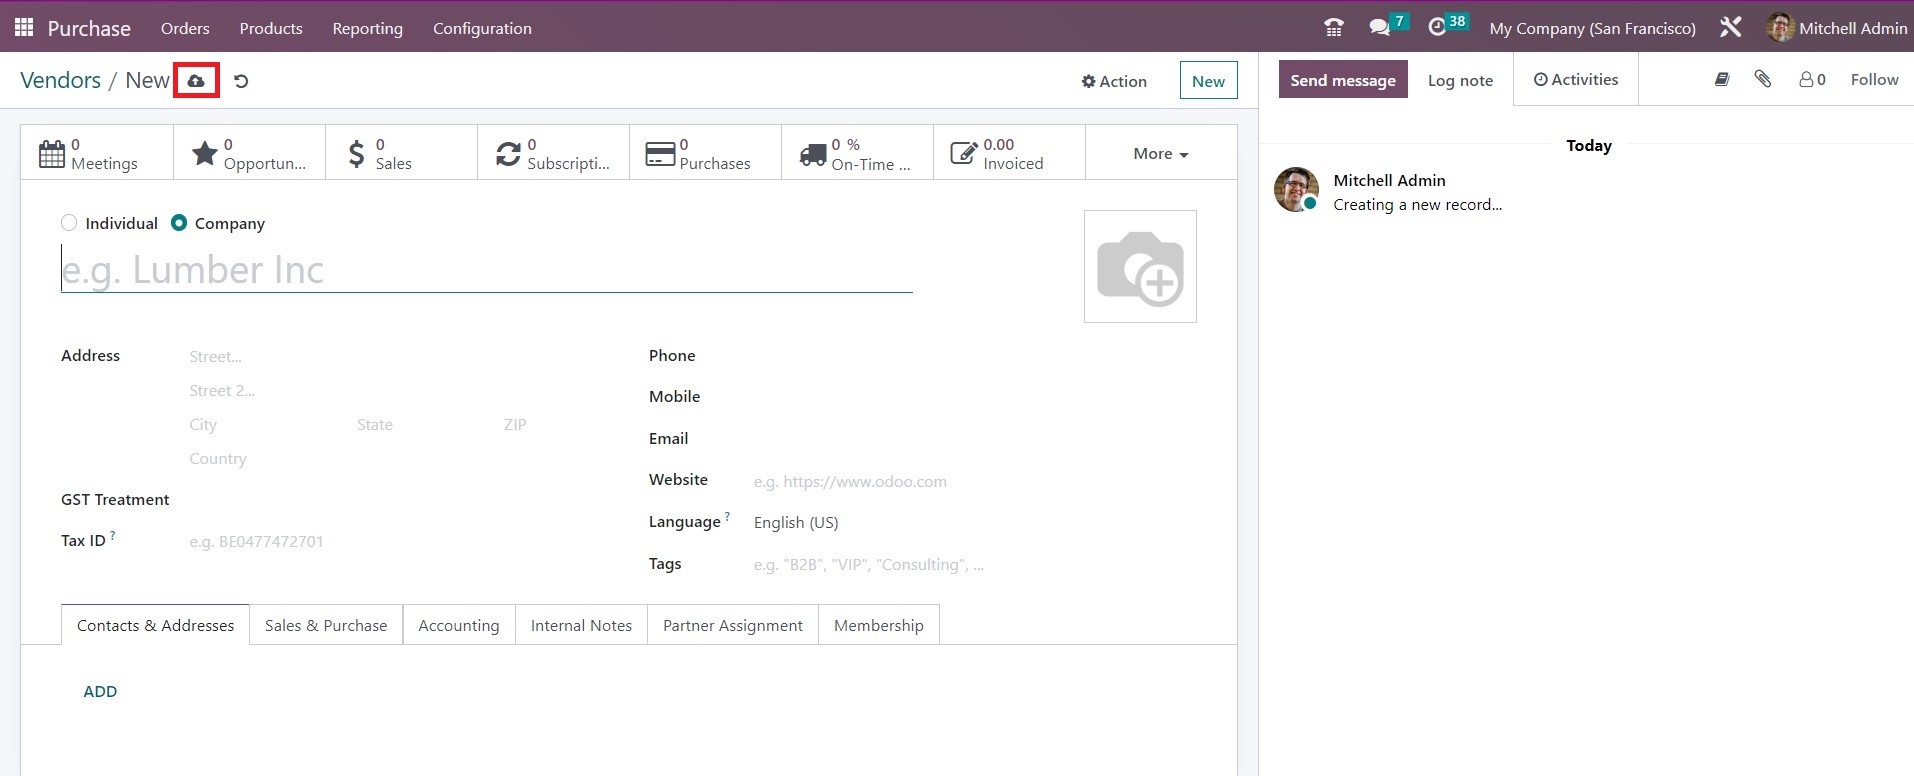Click the attachments paperclip icon

tap(1762, 79)
